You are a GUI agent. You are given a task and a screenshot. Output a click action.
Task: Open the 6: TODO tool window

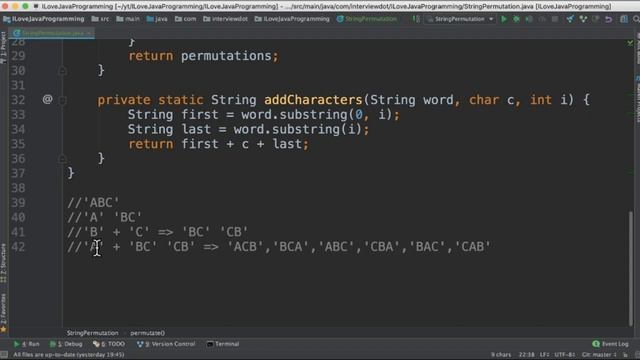pos(109,344)
